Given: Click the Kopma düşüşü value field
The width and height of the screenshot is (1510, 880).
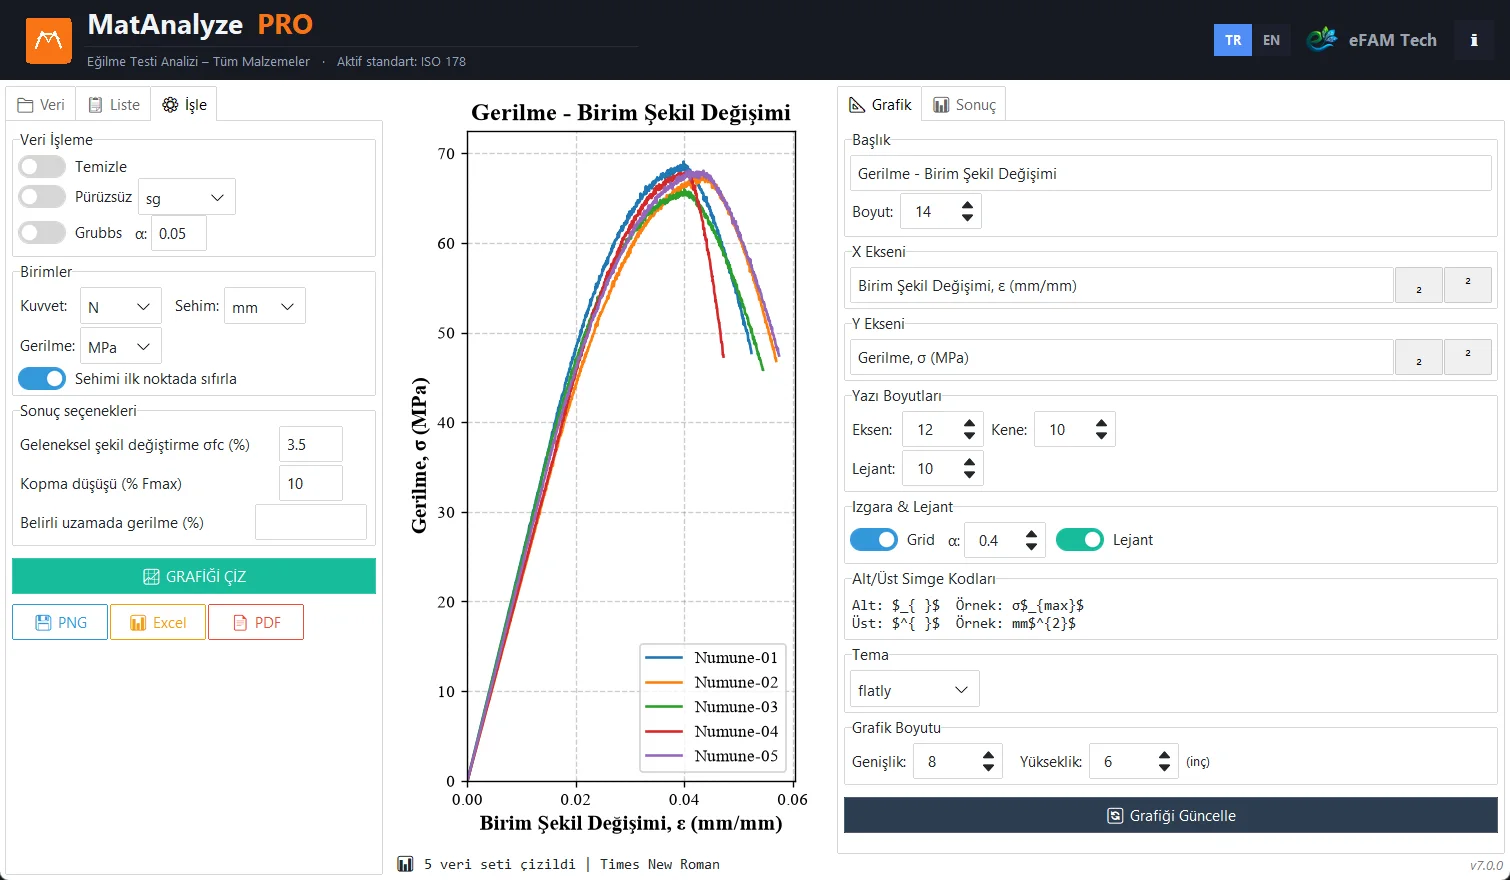Looking at the screenshot, I should tap(311, 483).
